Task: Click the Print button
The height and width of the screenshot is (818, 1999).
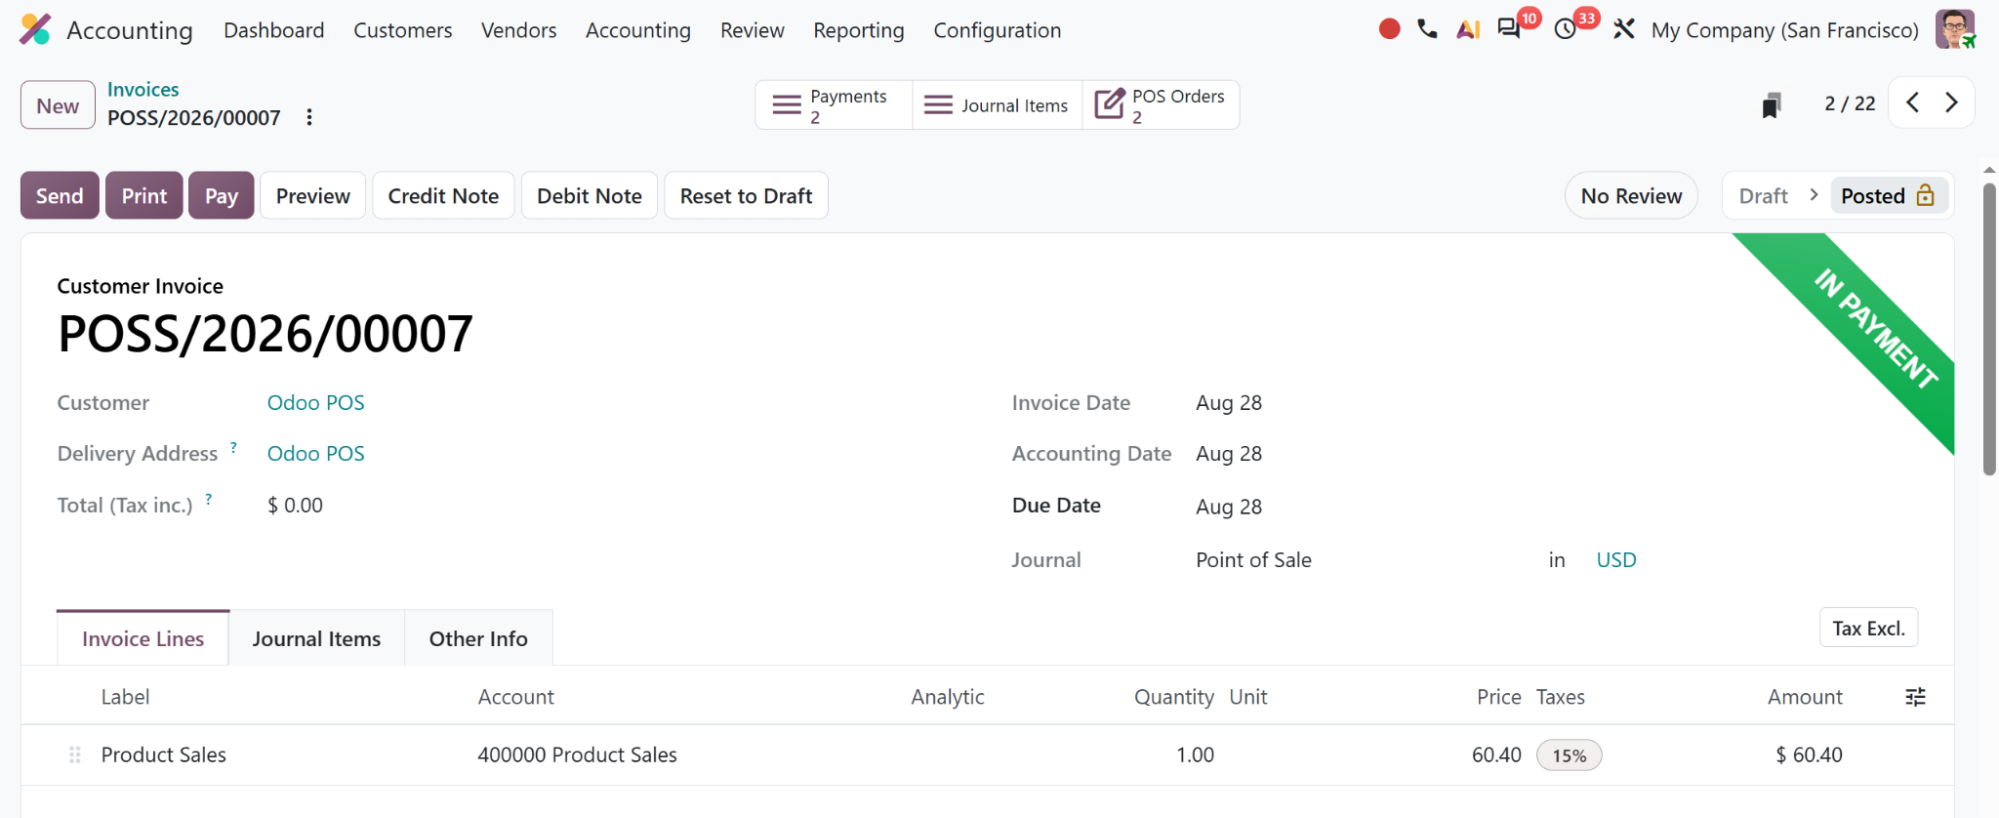Action: point(144,195)
